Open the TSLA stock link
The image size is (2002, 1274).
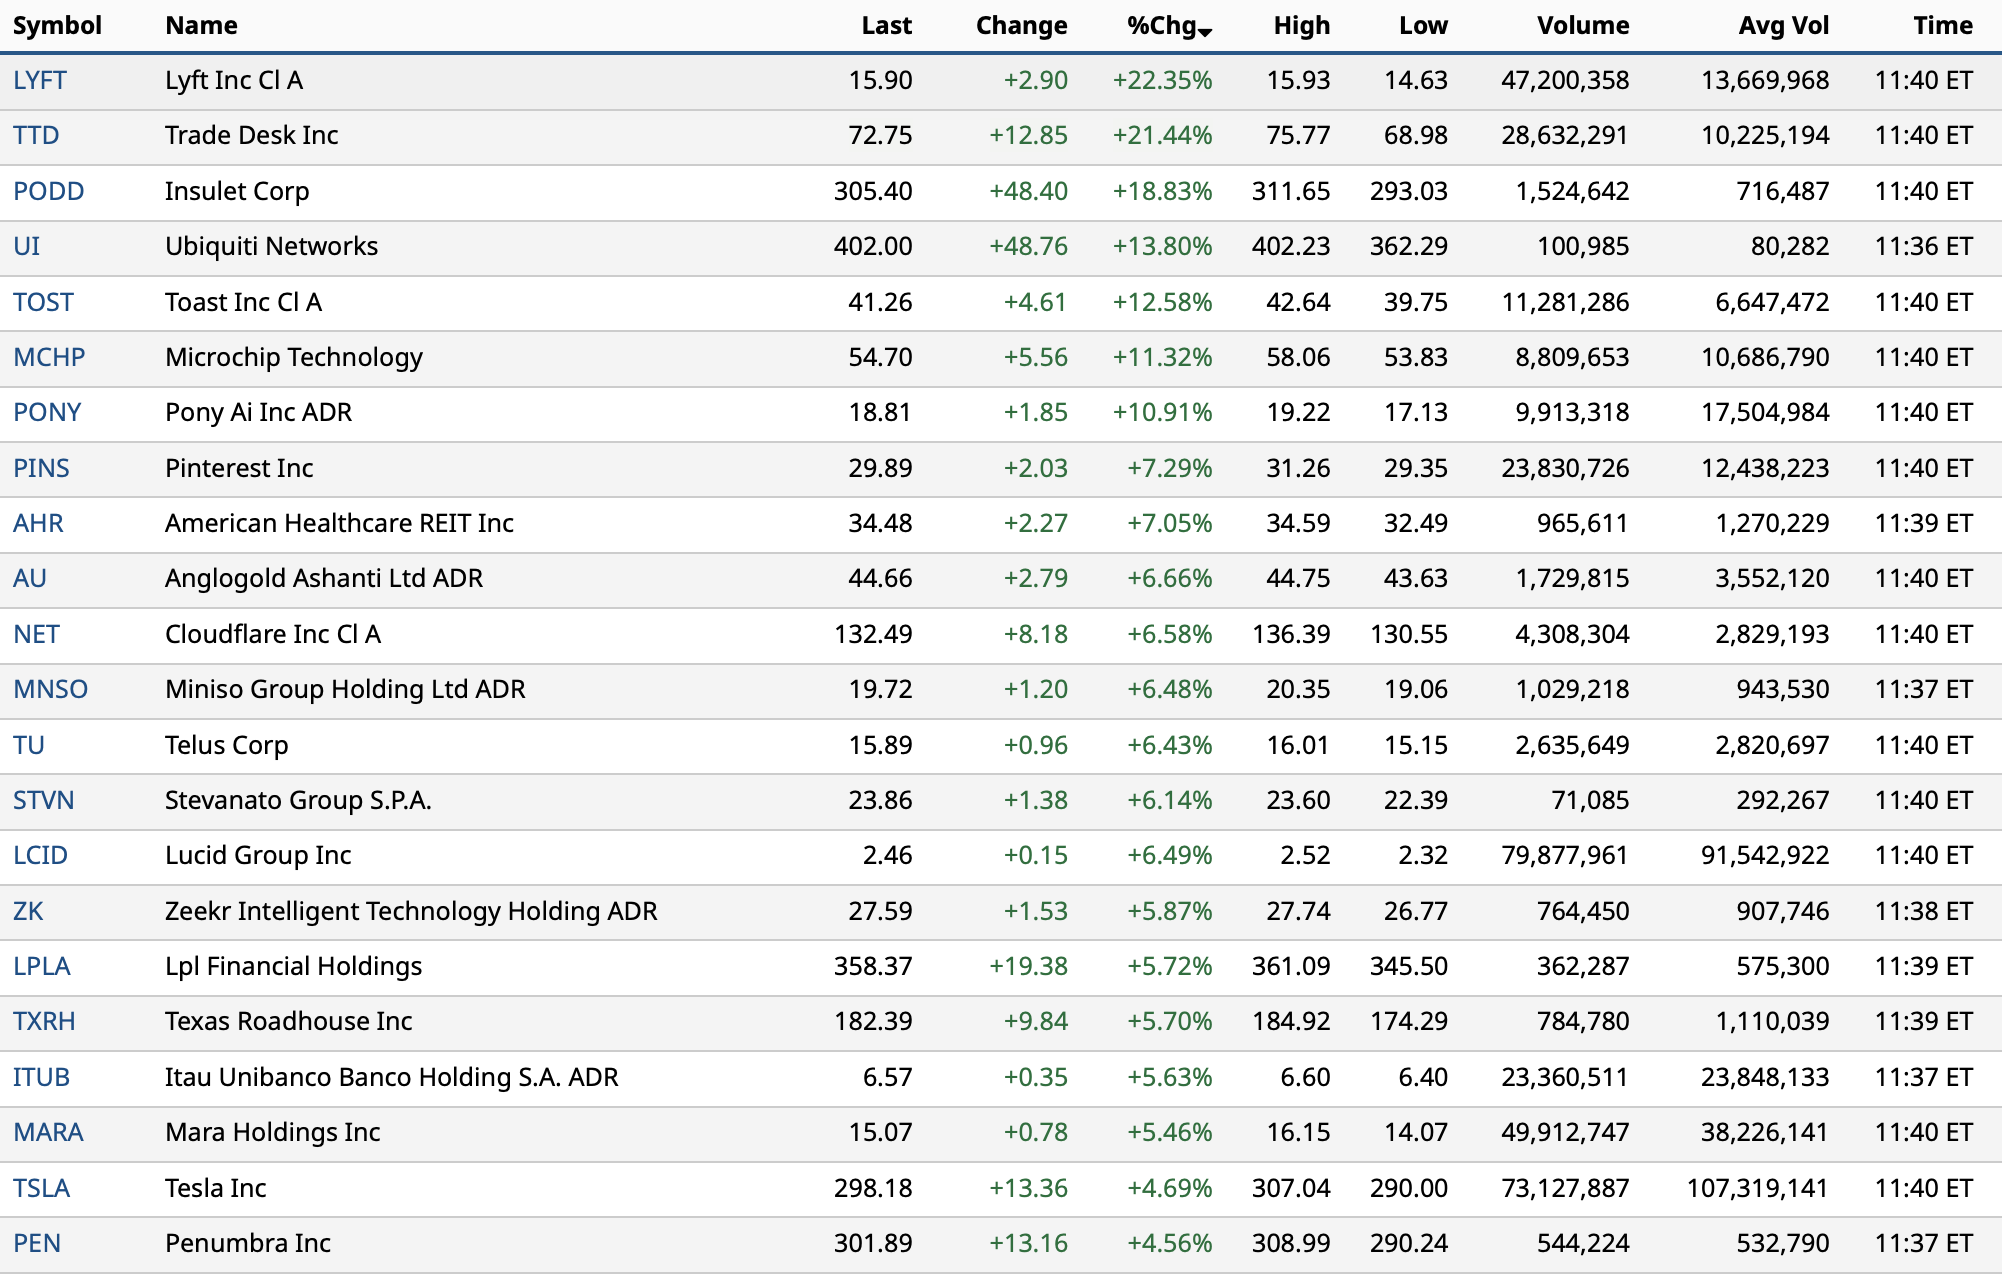pyautogui.click(x=41, y=1188)
